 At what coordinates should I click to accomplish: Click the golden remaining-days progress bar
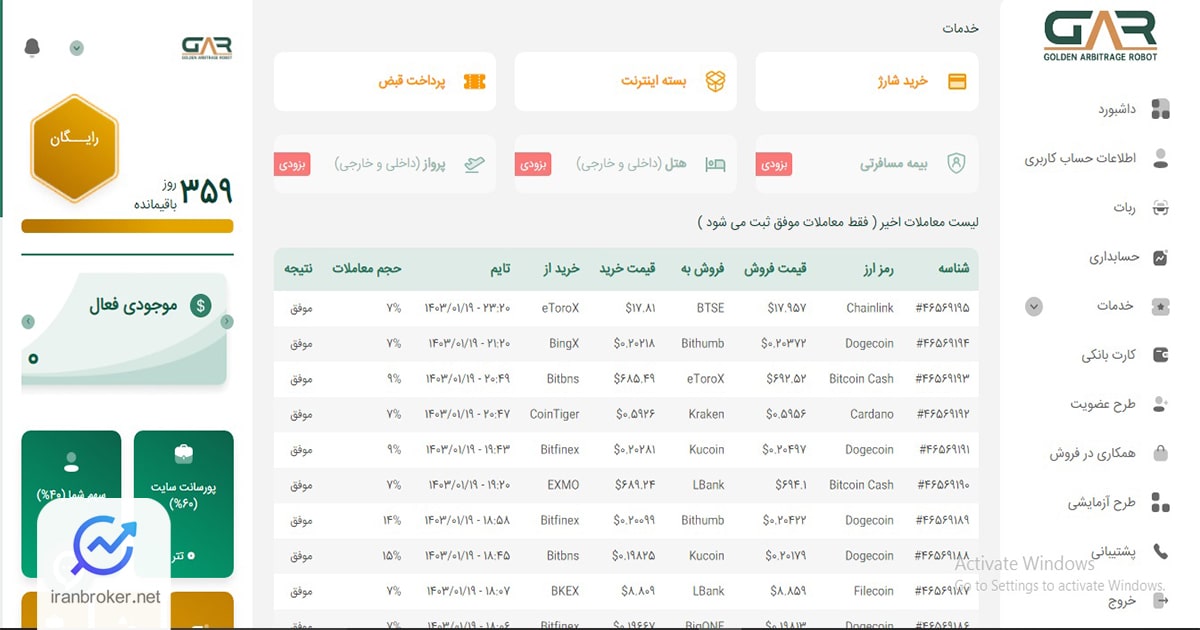tap(127, 226)
